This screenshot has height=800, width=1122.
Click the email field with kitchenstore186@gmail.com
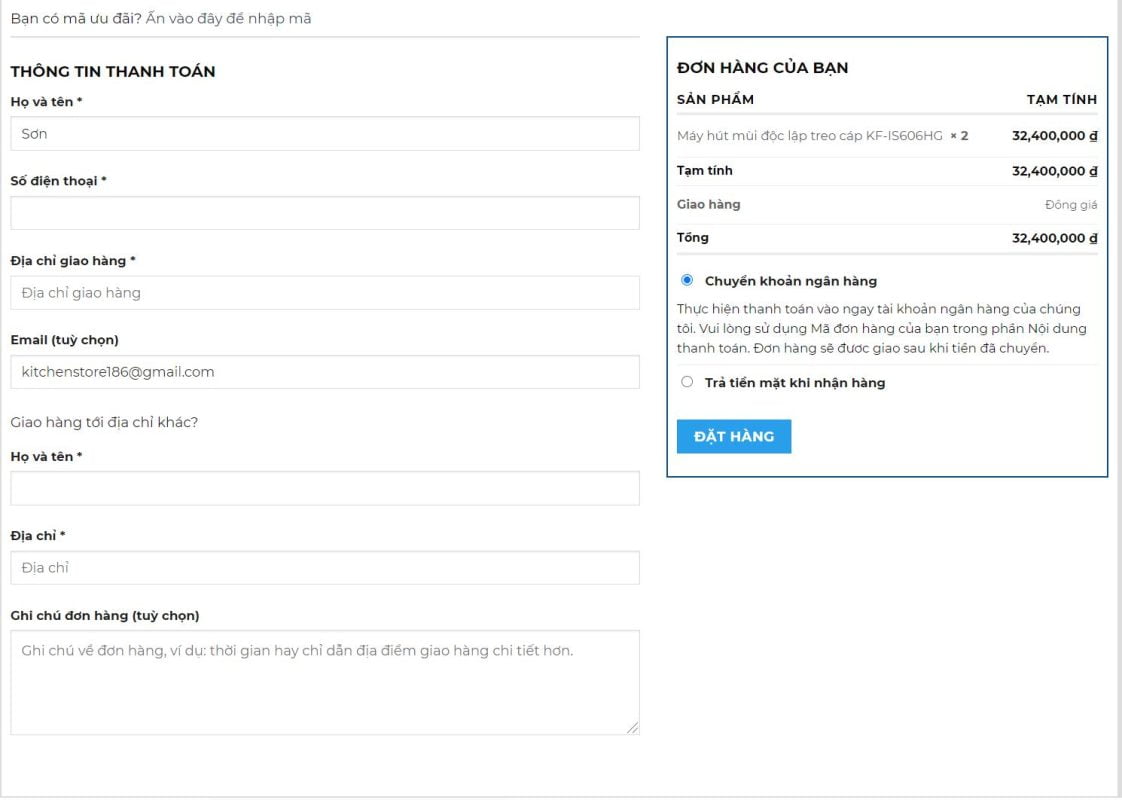[x=325, y=372]
